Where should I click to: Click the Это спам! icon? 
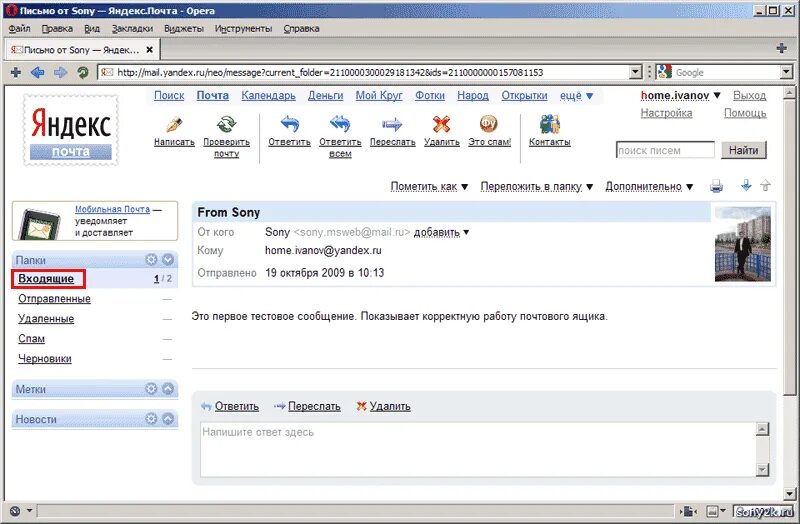tap(489, 124)
